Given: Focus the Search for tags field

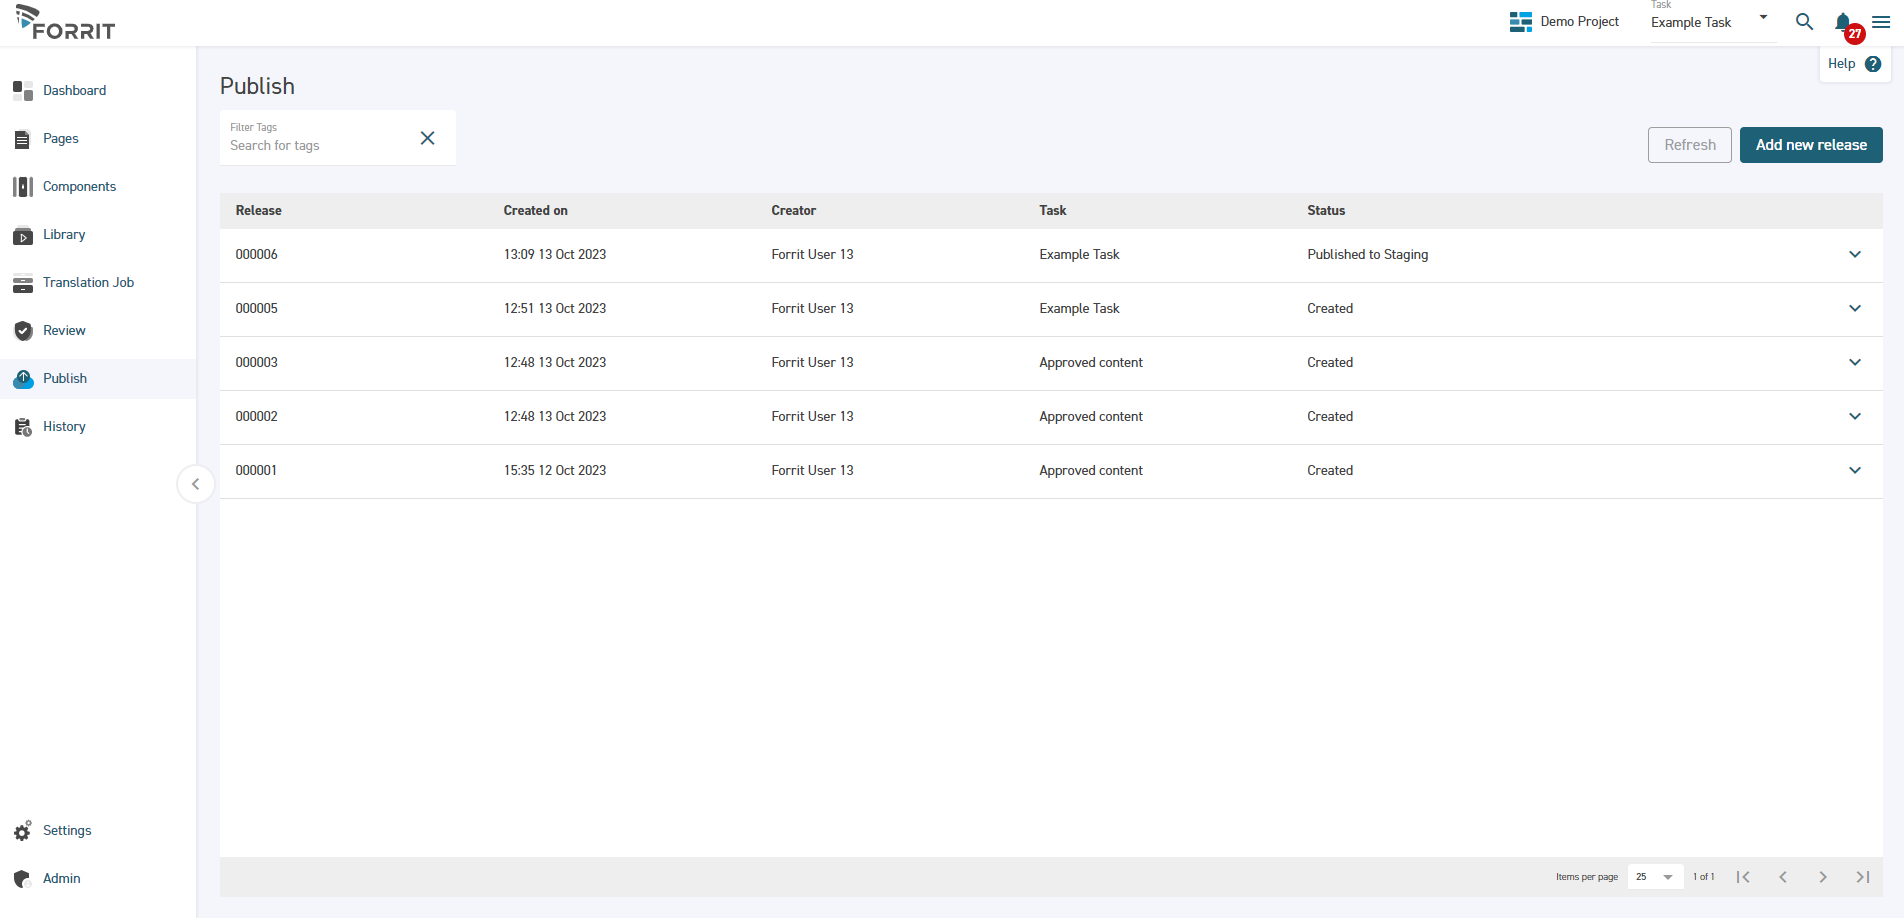Looking at the screenshot, I should (x=315, y=146).
